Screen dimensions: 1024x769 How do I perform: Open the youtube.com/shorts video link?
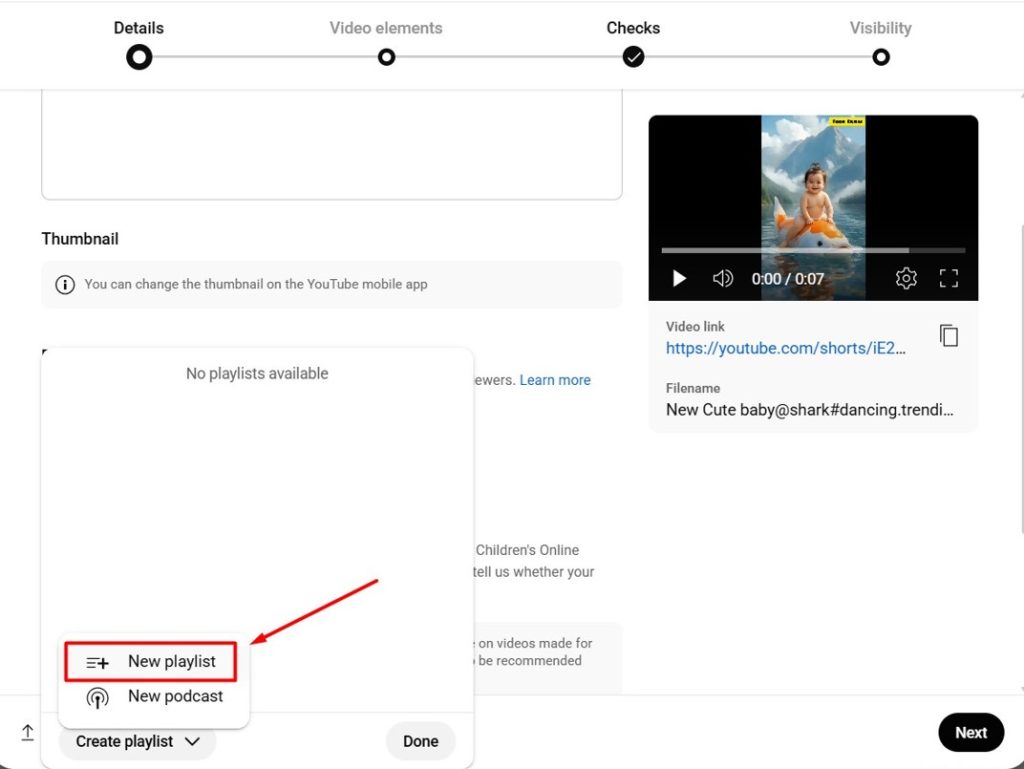[786, 349]
